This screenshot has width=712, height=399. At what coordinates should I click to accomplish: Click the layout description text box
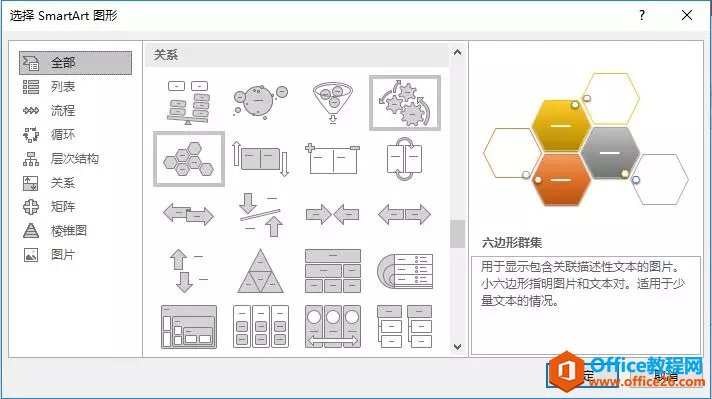tap(586, 305)
